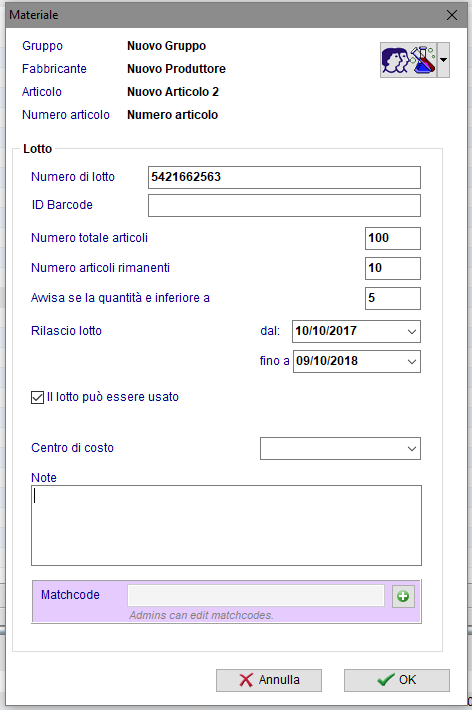The height and width of the screenshot is (710, 472).
Task: Click the Numero di lotto field
Action: coord(284,177)
